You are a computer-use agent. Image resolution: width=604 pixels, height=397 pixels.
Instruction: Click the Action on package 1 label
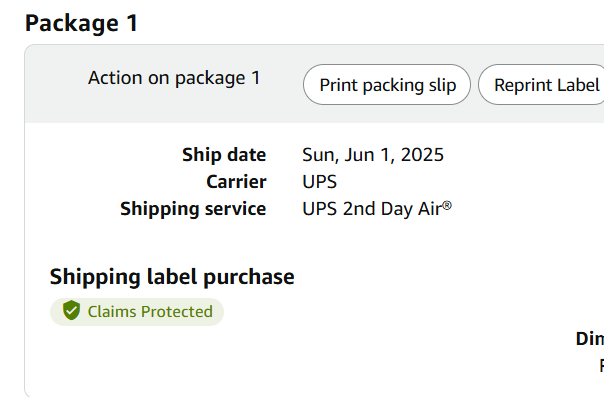(x=174, y=78)
